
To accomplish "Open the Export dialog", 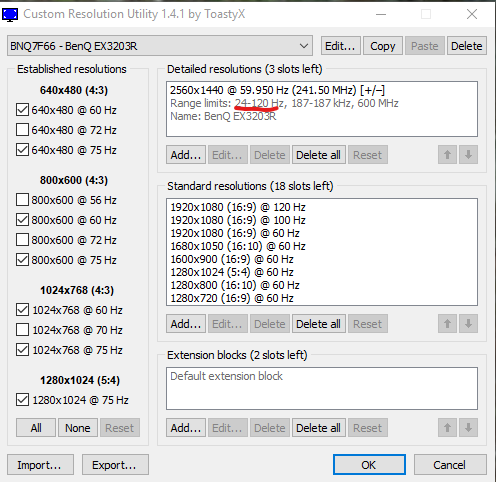I will point(115,465).
